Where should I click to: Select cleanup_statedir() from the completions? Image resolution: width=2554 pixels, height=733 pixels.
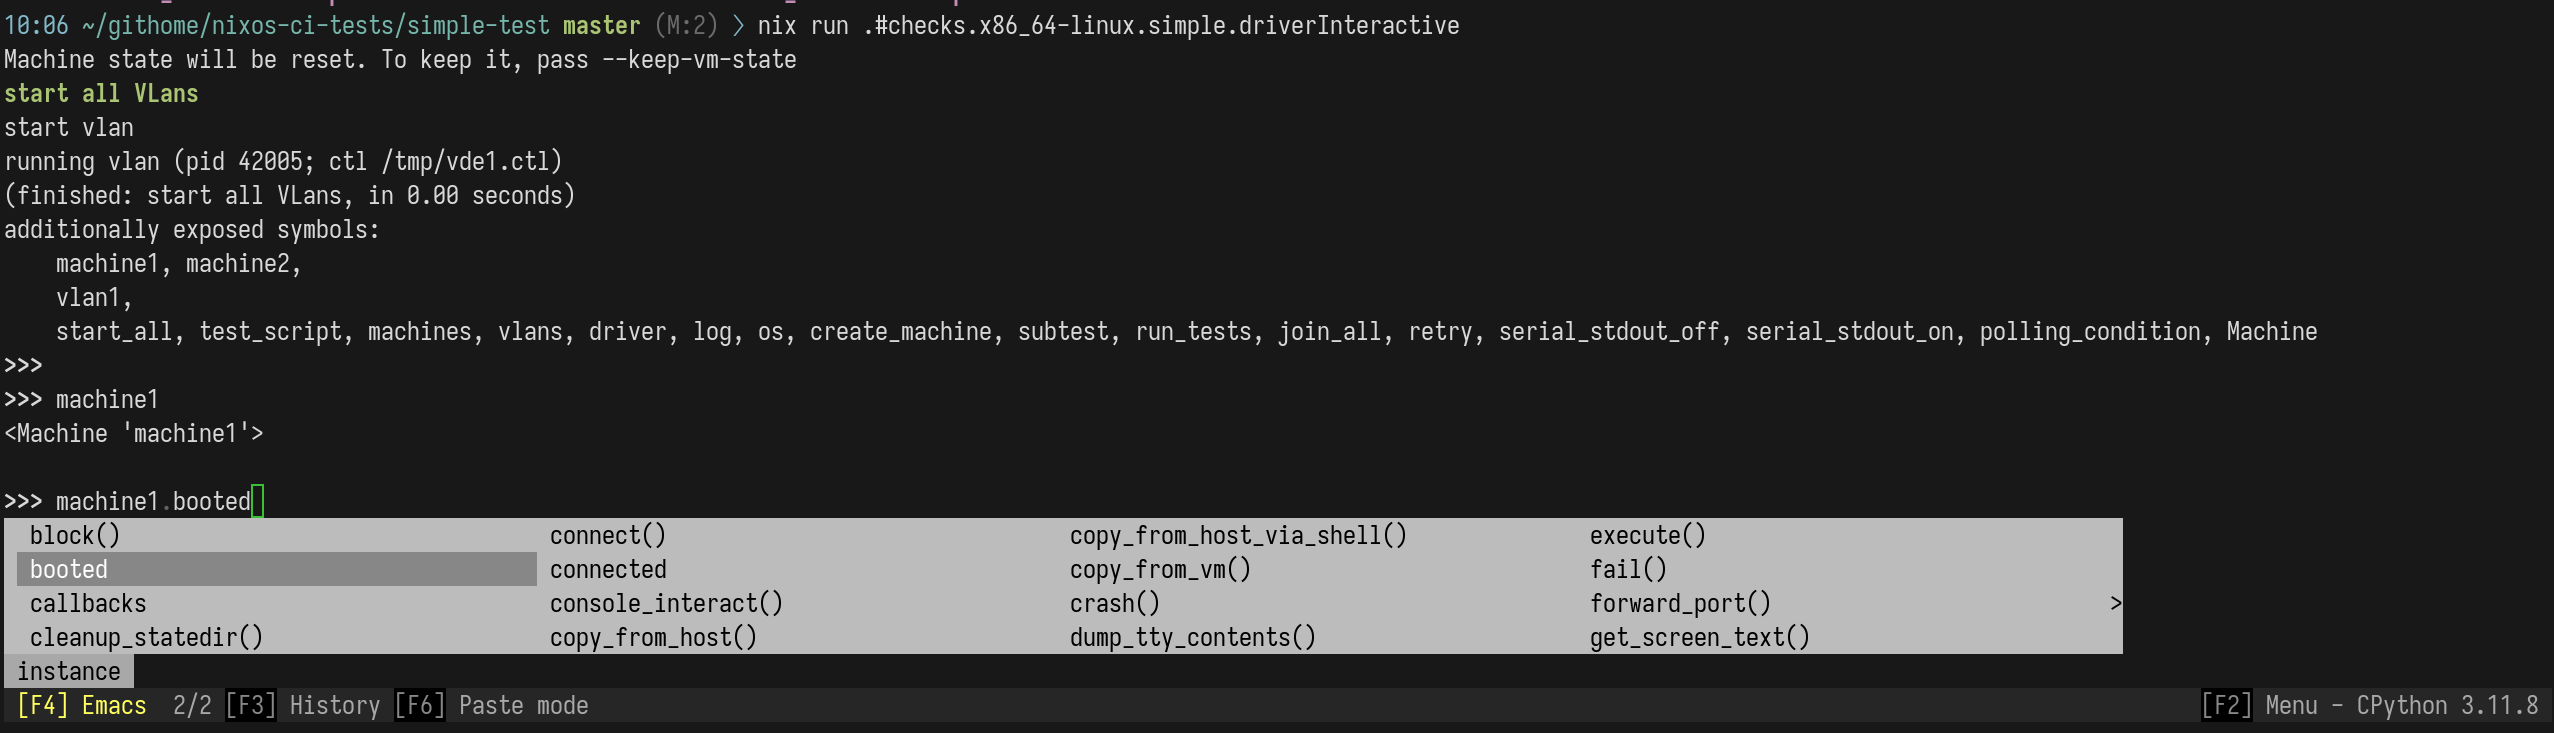pyautogui.click(x=146, y=637)
